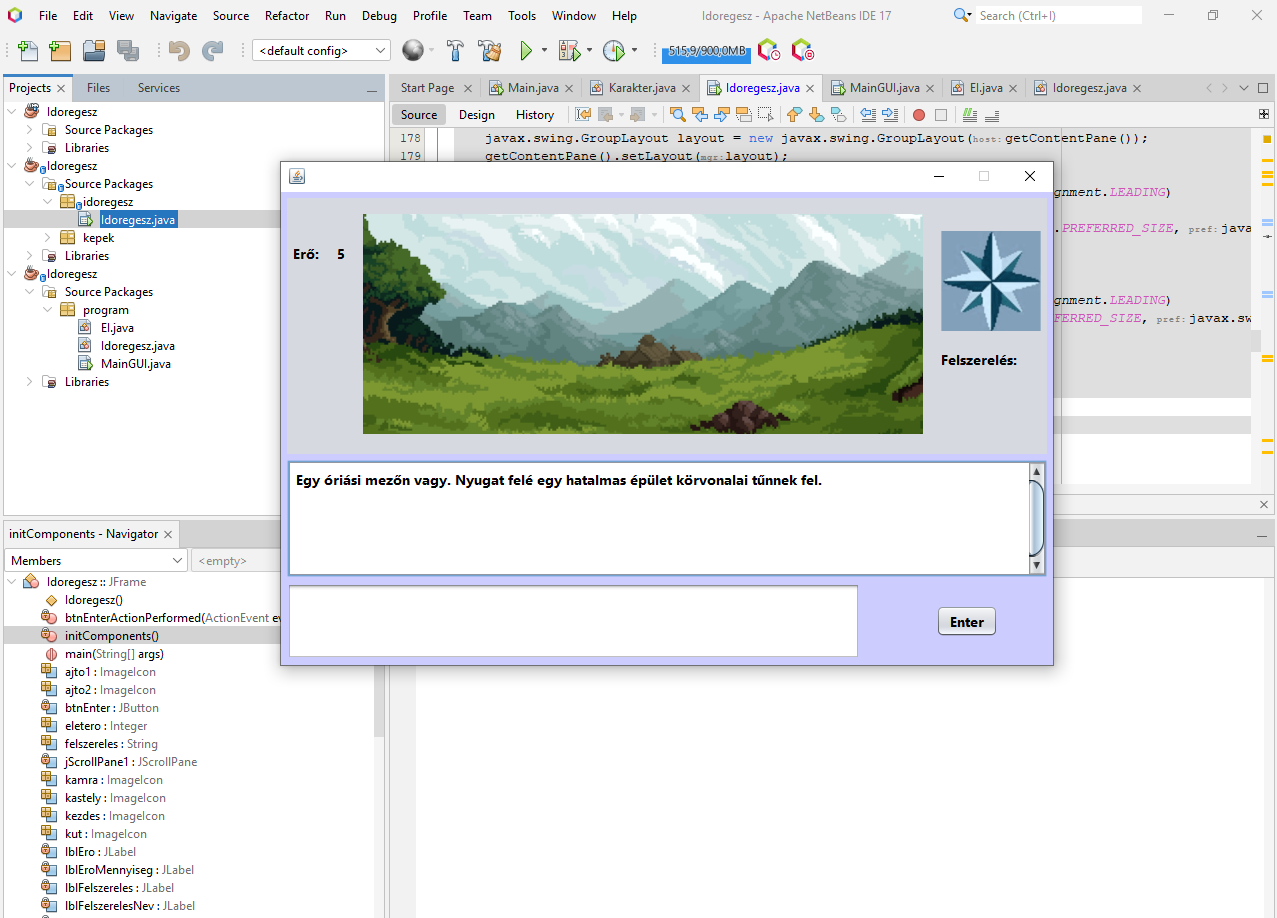Start macro recording with the red circle
Screen dimensions: 1277x918
coord(918,115)
